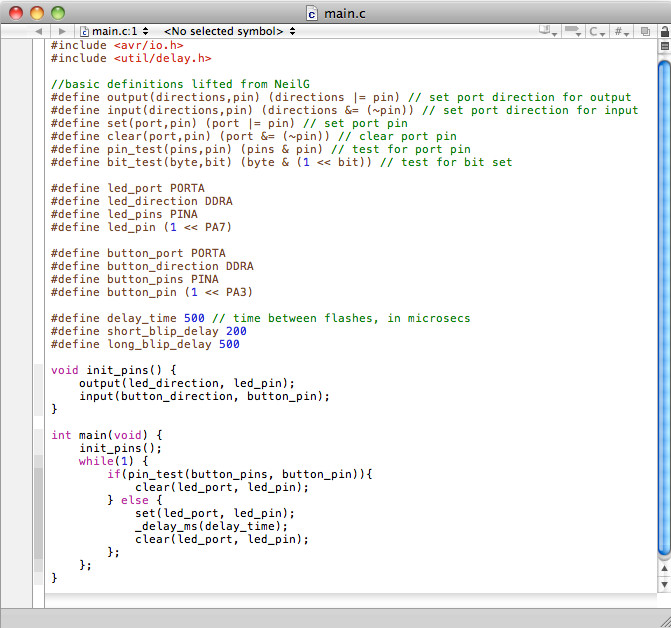Click the comment 'time between flashes, in microsecs'
The width and height of the screenshot is (671, 628).
(x=341, y=318)
